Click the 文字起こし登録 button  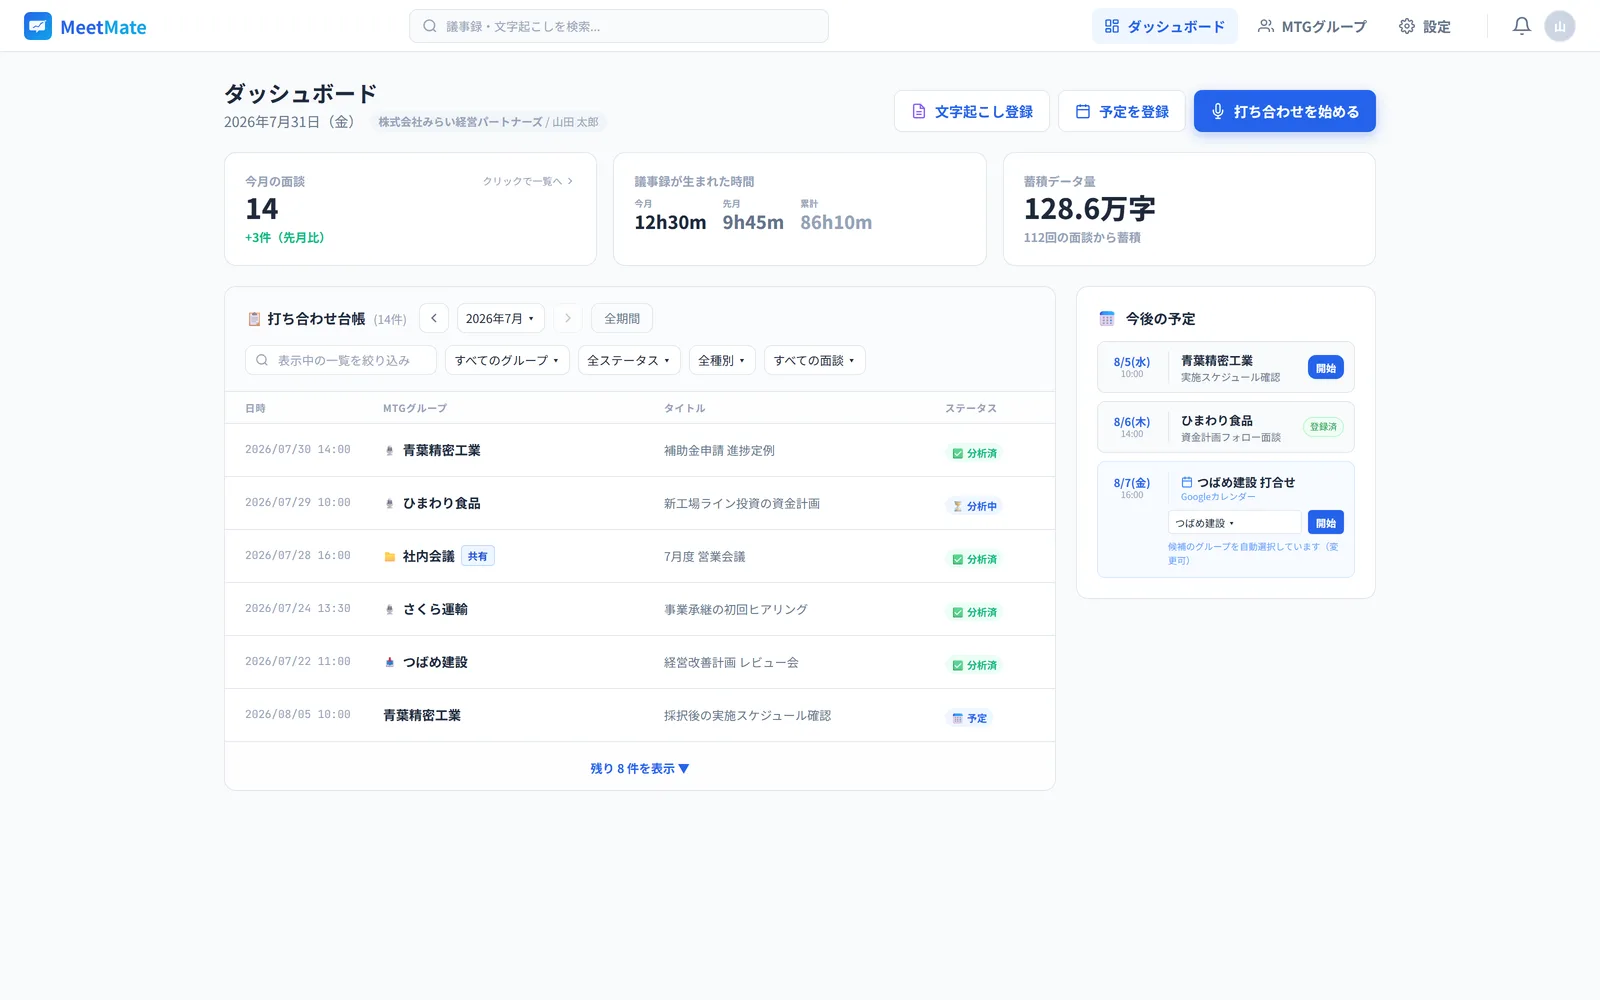pyautogui.click(x=972, y=111)
